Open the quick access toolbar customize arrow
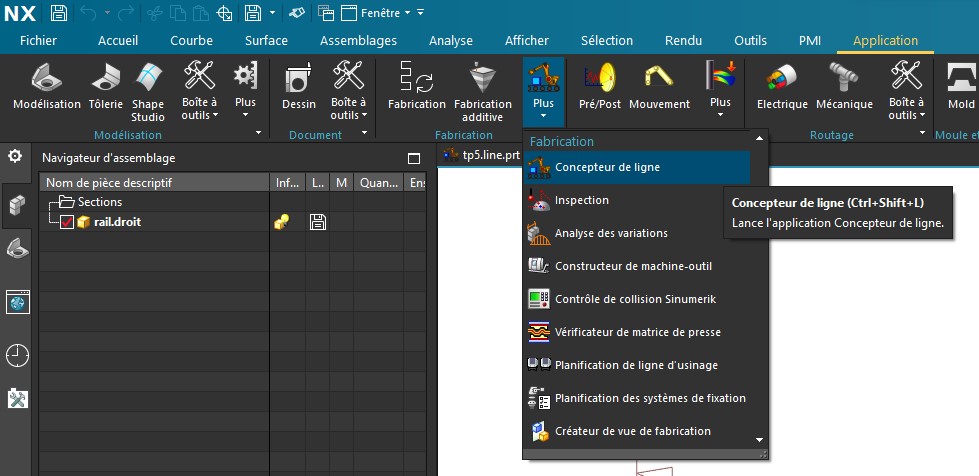 coord(420,12)
